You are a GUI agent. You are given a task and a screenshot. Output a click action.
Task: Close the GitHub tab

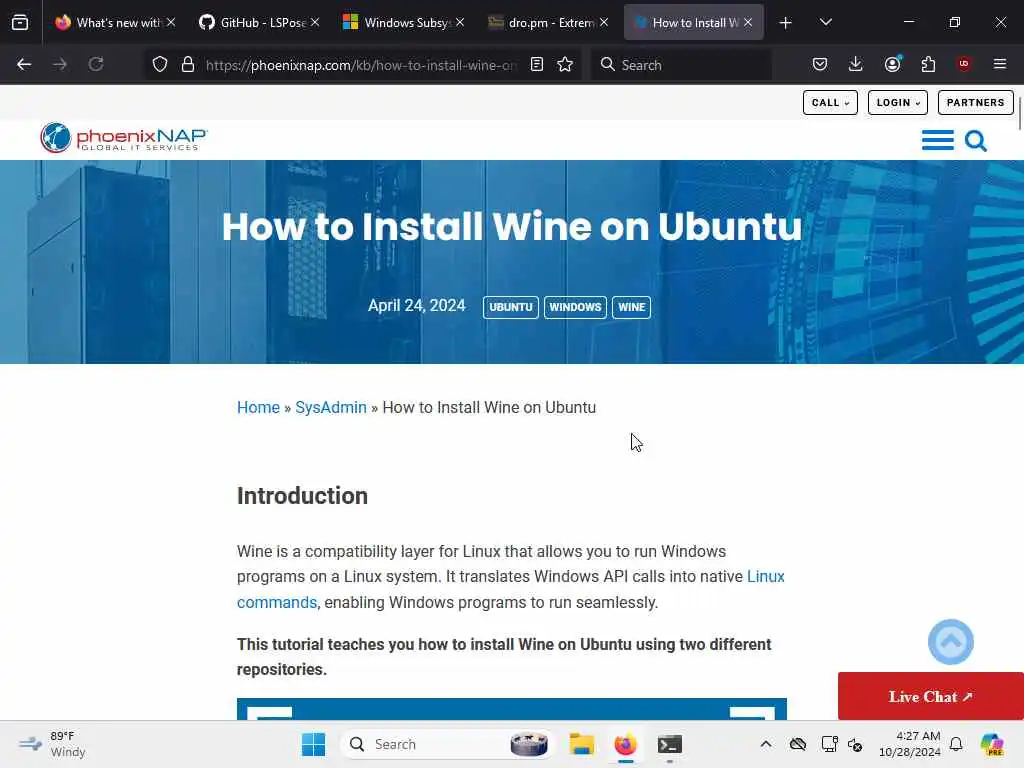[x=315, y=22]
